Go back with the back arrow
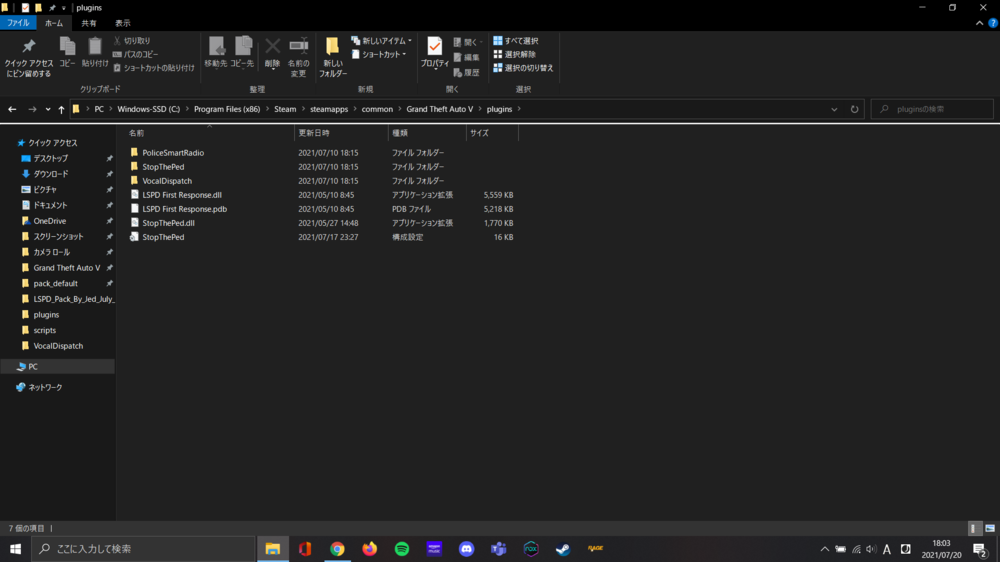The image size is (1000, 562). pyautogui.click(x=12, y=109)
